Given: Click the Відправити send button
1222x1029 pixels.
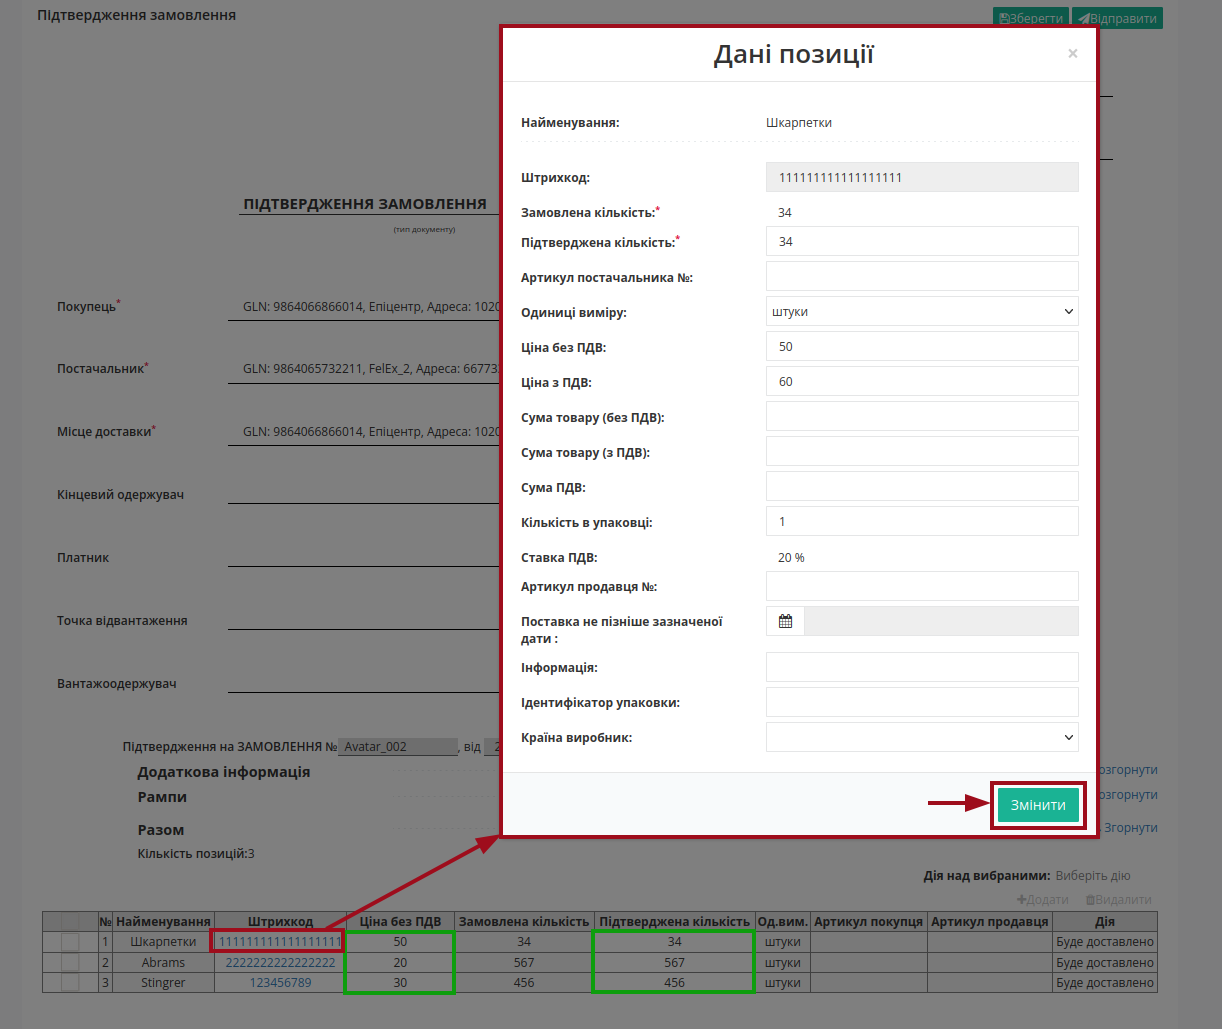Looking at the screenshot, I should click(x=1117, y=18).
